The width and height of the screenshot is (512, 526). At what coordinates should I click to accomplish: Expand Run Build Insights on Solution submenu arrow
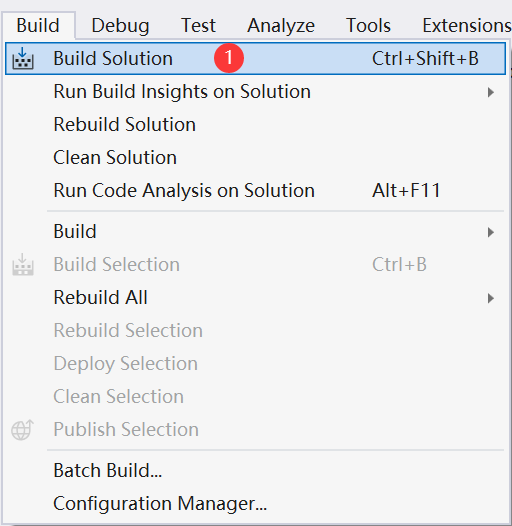click(x=491, y=92)
